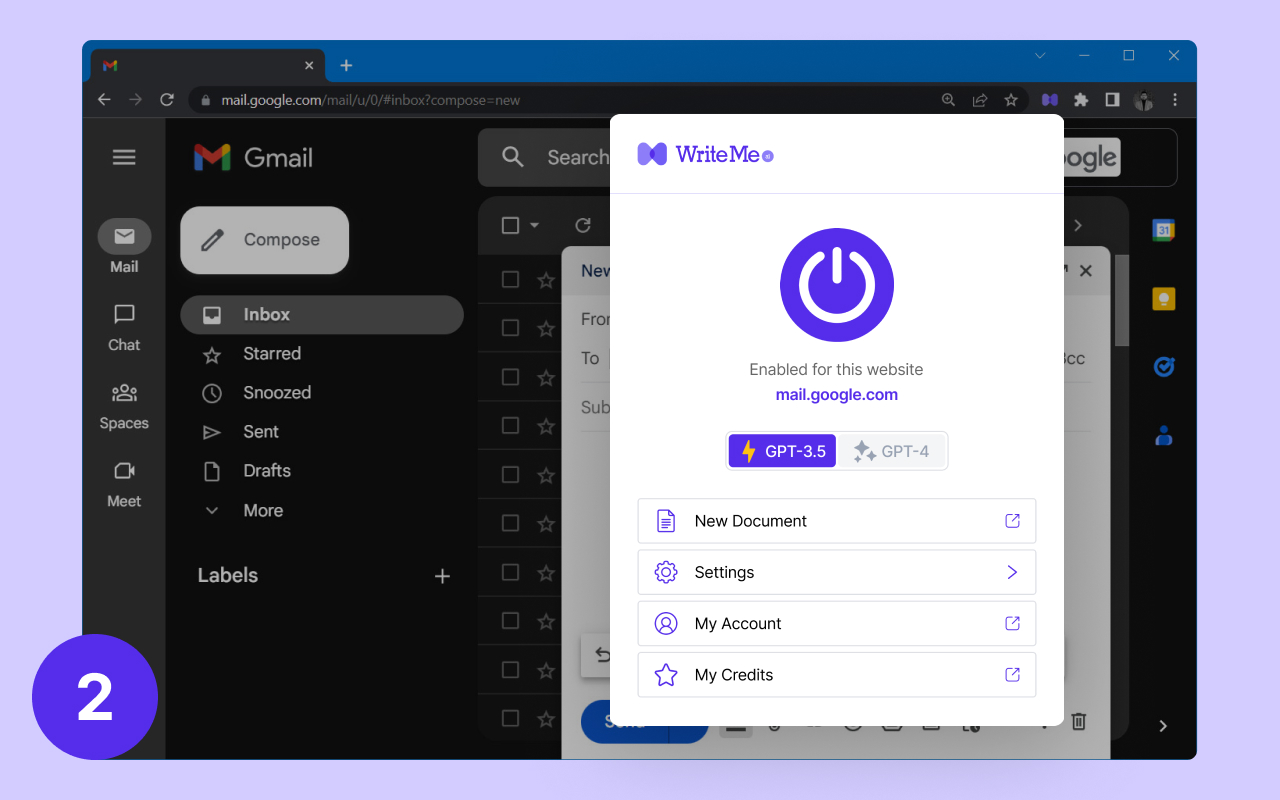Screen dimensions: 1280x800
Task: Open the Mail section in sidebar
Action: [124, 246]
